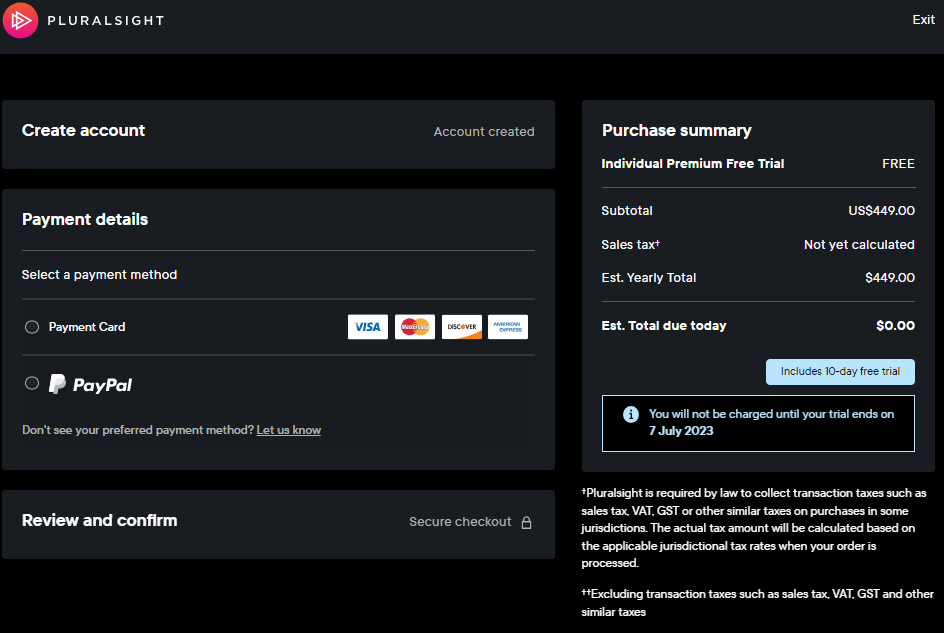Screen dimensions: 944x633
Task: Click the 'Payment Card' label text
Action: point(87,327)
